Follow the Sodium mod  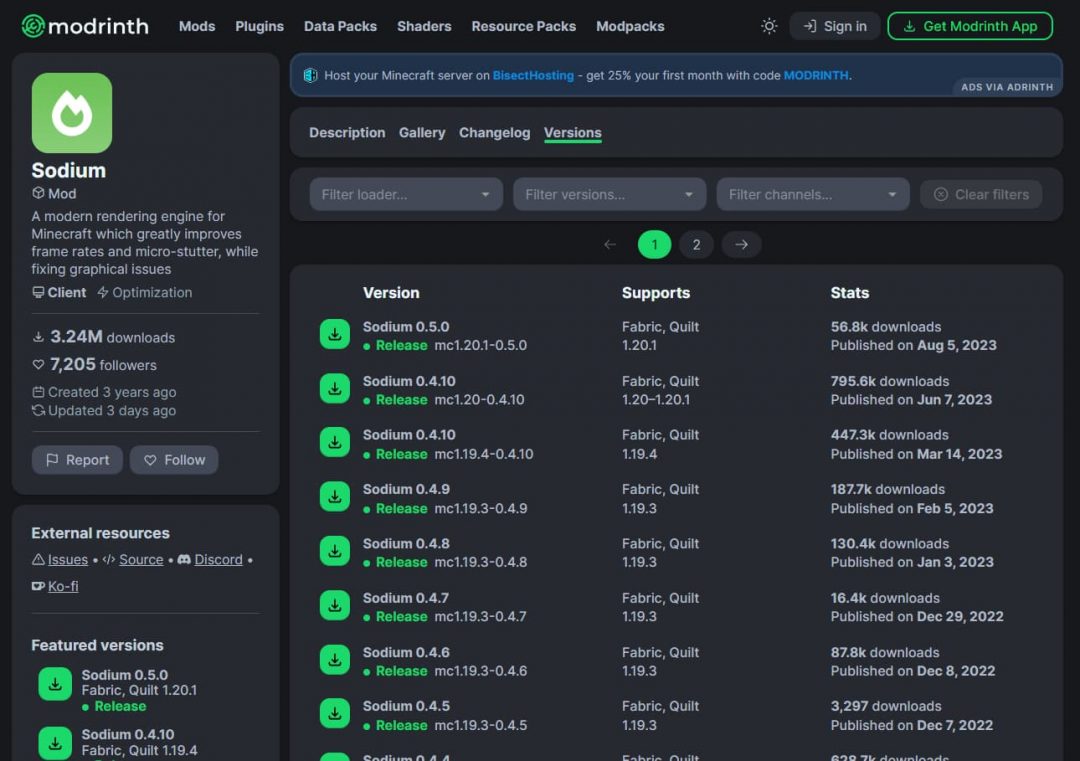(x=174, y=459)
